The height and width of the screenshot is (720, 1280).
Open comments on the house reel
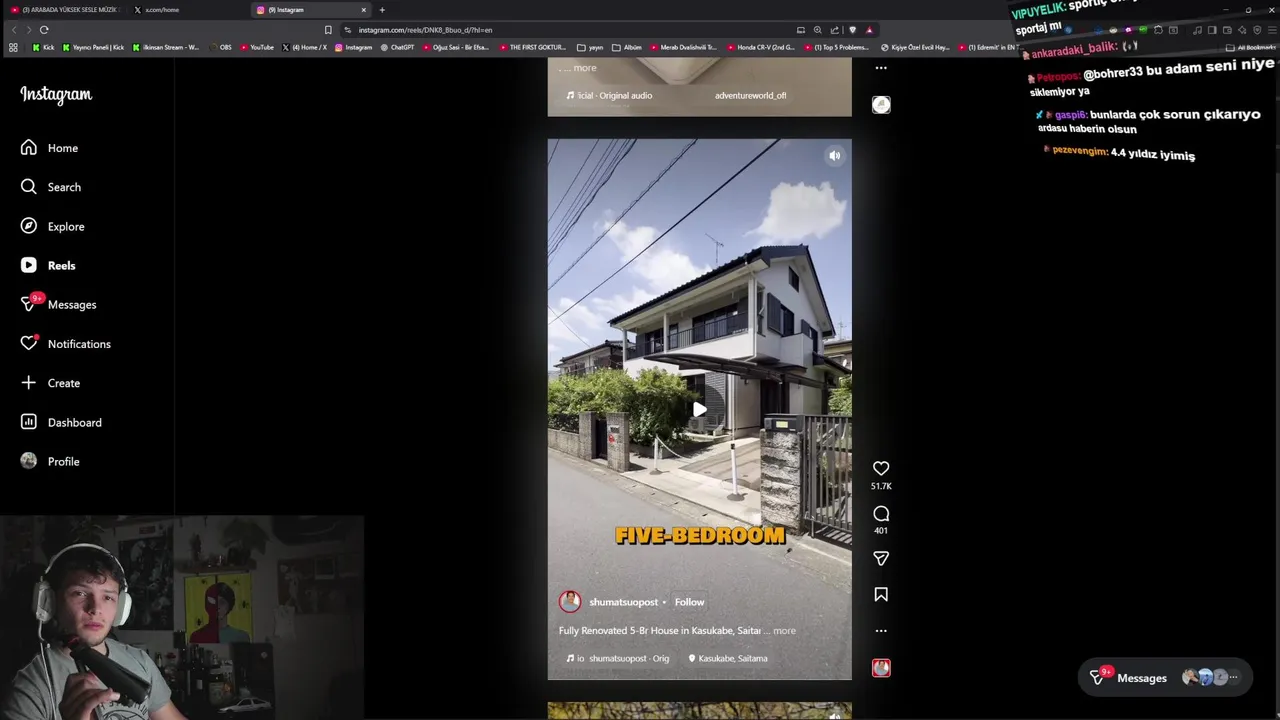(881, 513)
